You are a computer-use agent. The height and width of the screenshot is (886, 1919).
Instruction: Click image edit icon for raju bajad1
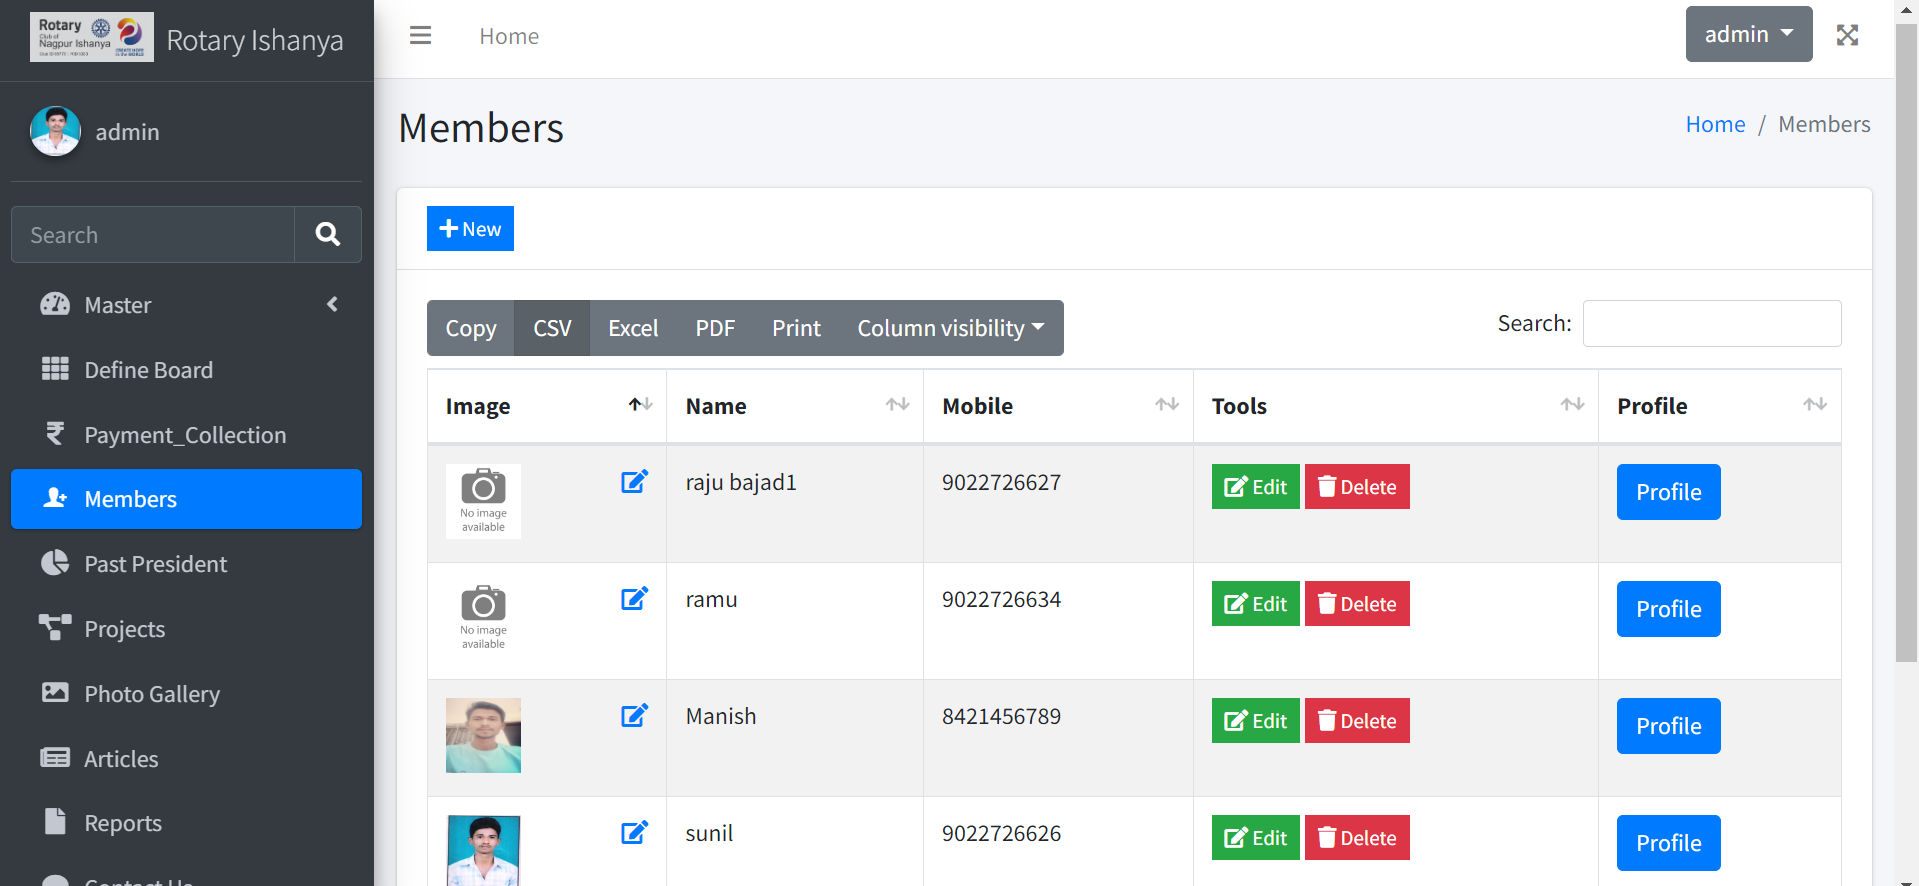pos(634,482)
